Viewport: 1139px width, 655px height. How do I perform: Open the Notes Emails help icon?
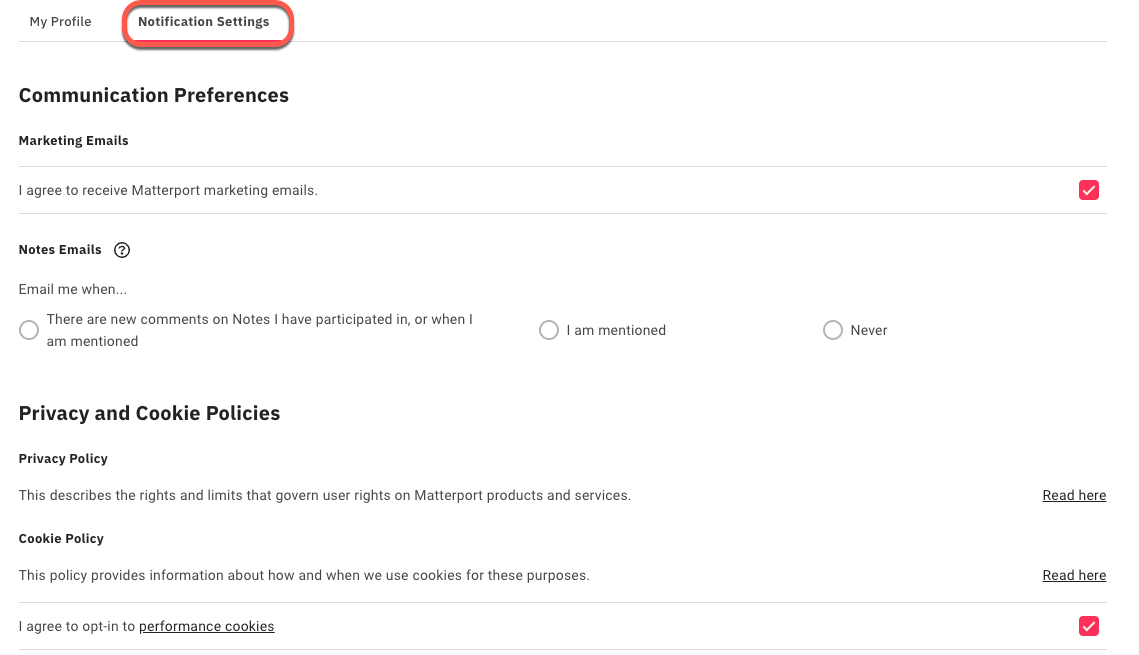(x=122, y=250)
